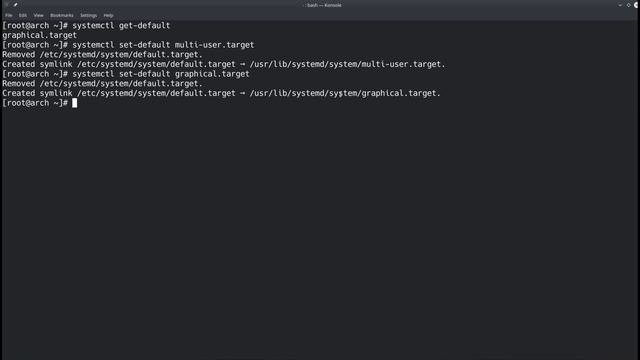Click the pin window icon in title bar
Viewport: 640px width, 360px height.
pyautogui.click(x=15, y=5)
